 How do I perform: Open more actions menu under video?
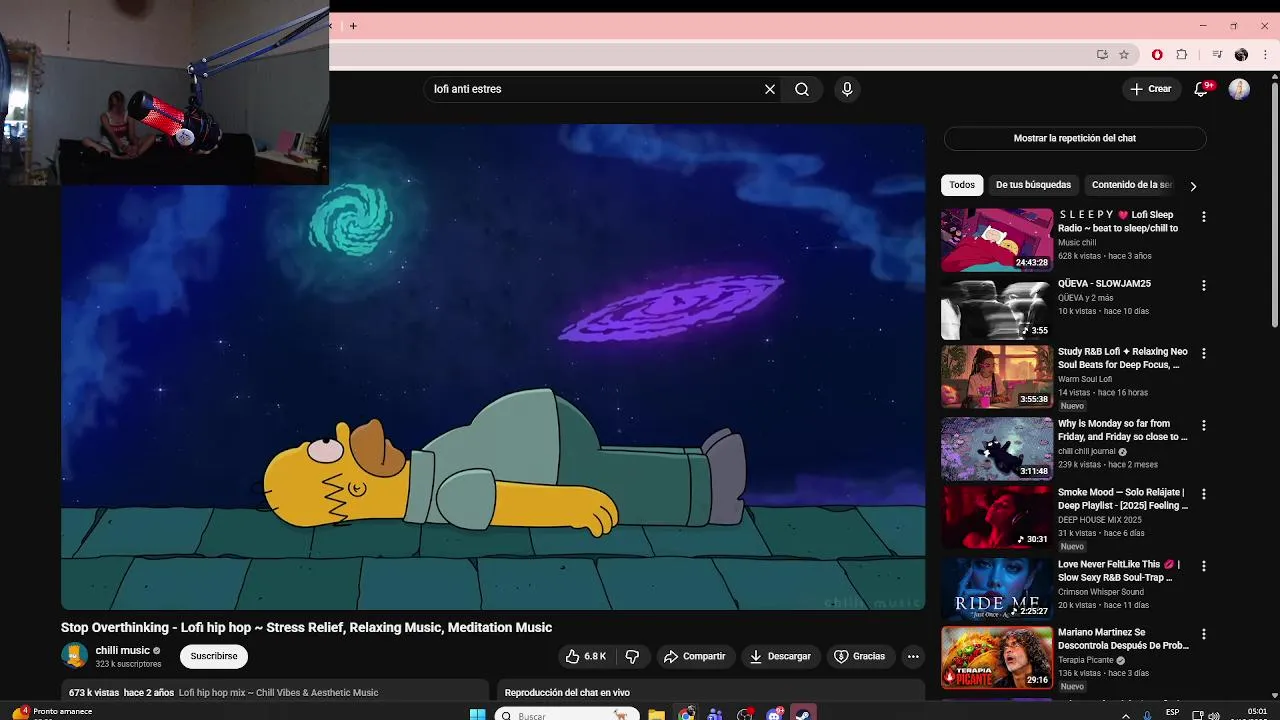click(x=913, y=656)
